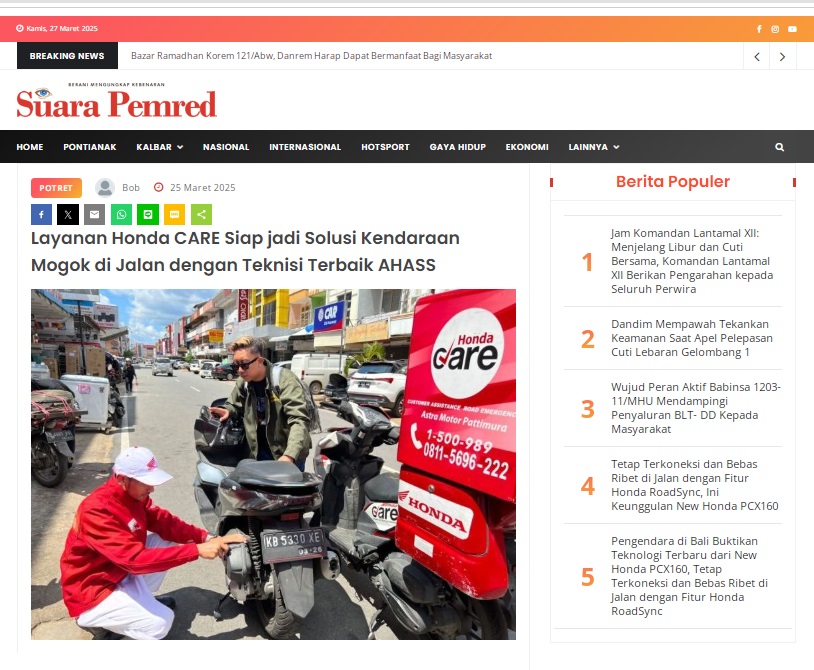This screenshot has width=814, height=670.
Task: Expand the KALBAR dropdown menu
Action: pos(159,147)
